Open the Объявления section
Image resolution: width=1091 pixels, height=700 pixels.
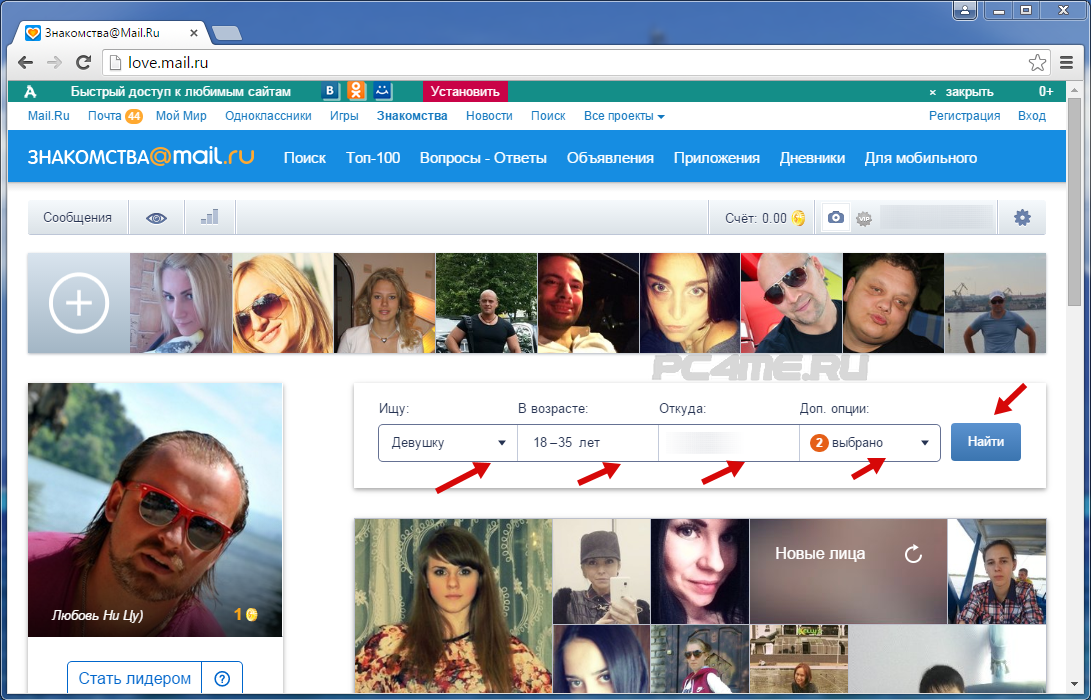[x=610, y=158]
